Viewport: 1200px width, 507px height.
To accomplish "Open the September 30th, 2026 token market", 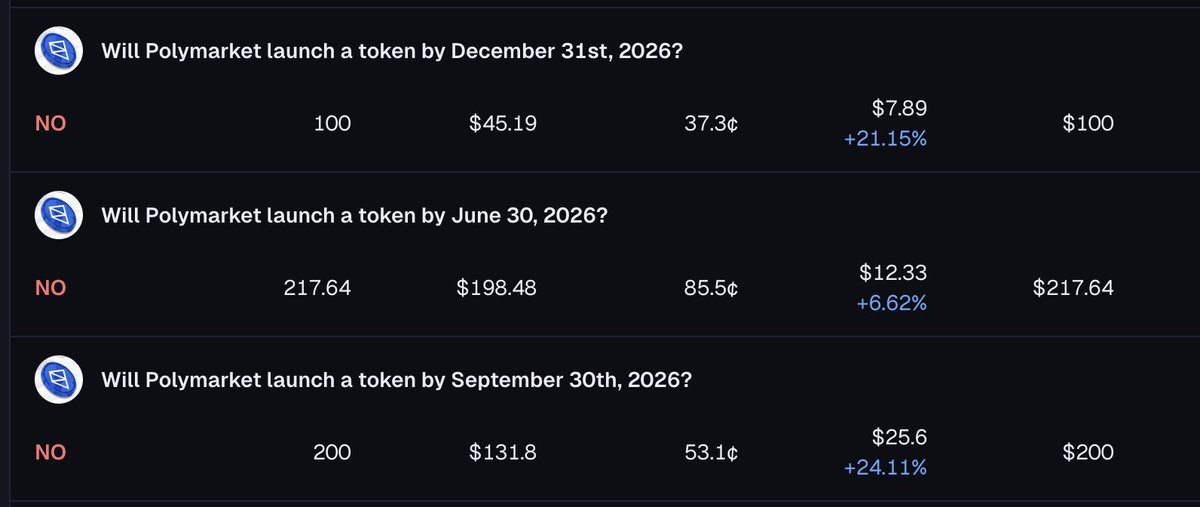I will 397,380.
